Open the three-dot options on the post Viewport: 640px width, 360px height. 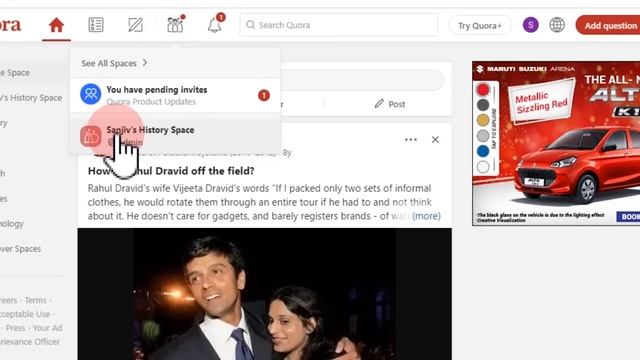pyautogui.click(x=411, y=140)
